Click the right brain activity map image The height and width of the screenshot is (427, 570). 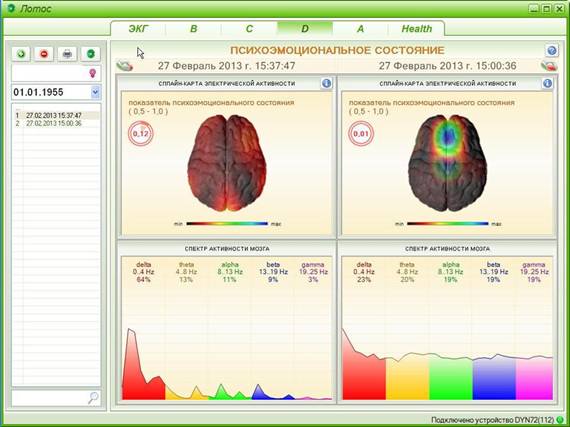point(447,163)
